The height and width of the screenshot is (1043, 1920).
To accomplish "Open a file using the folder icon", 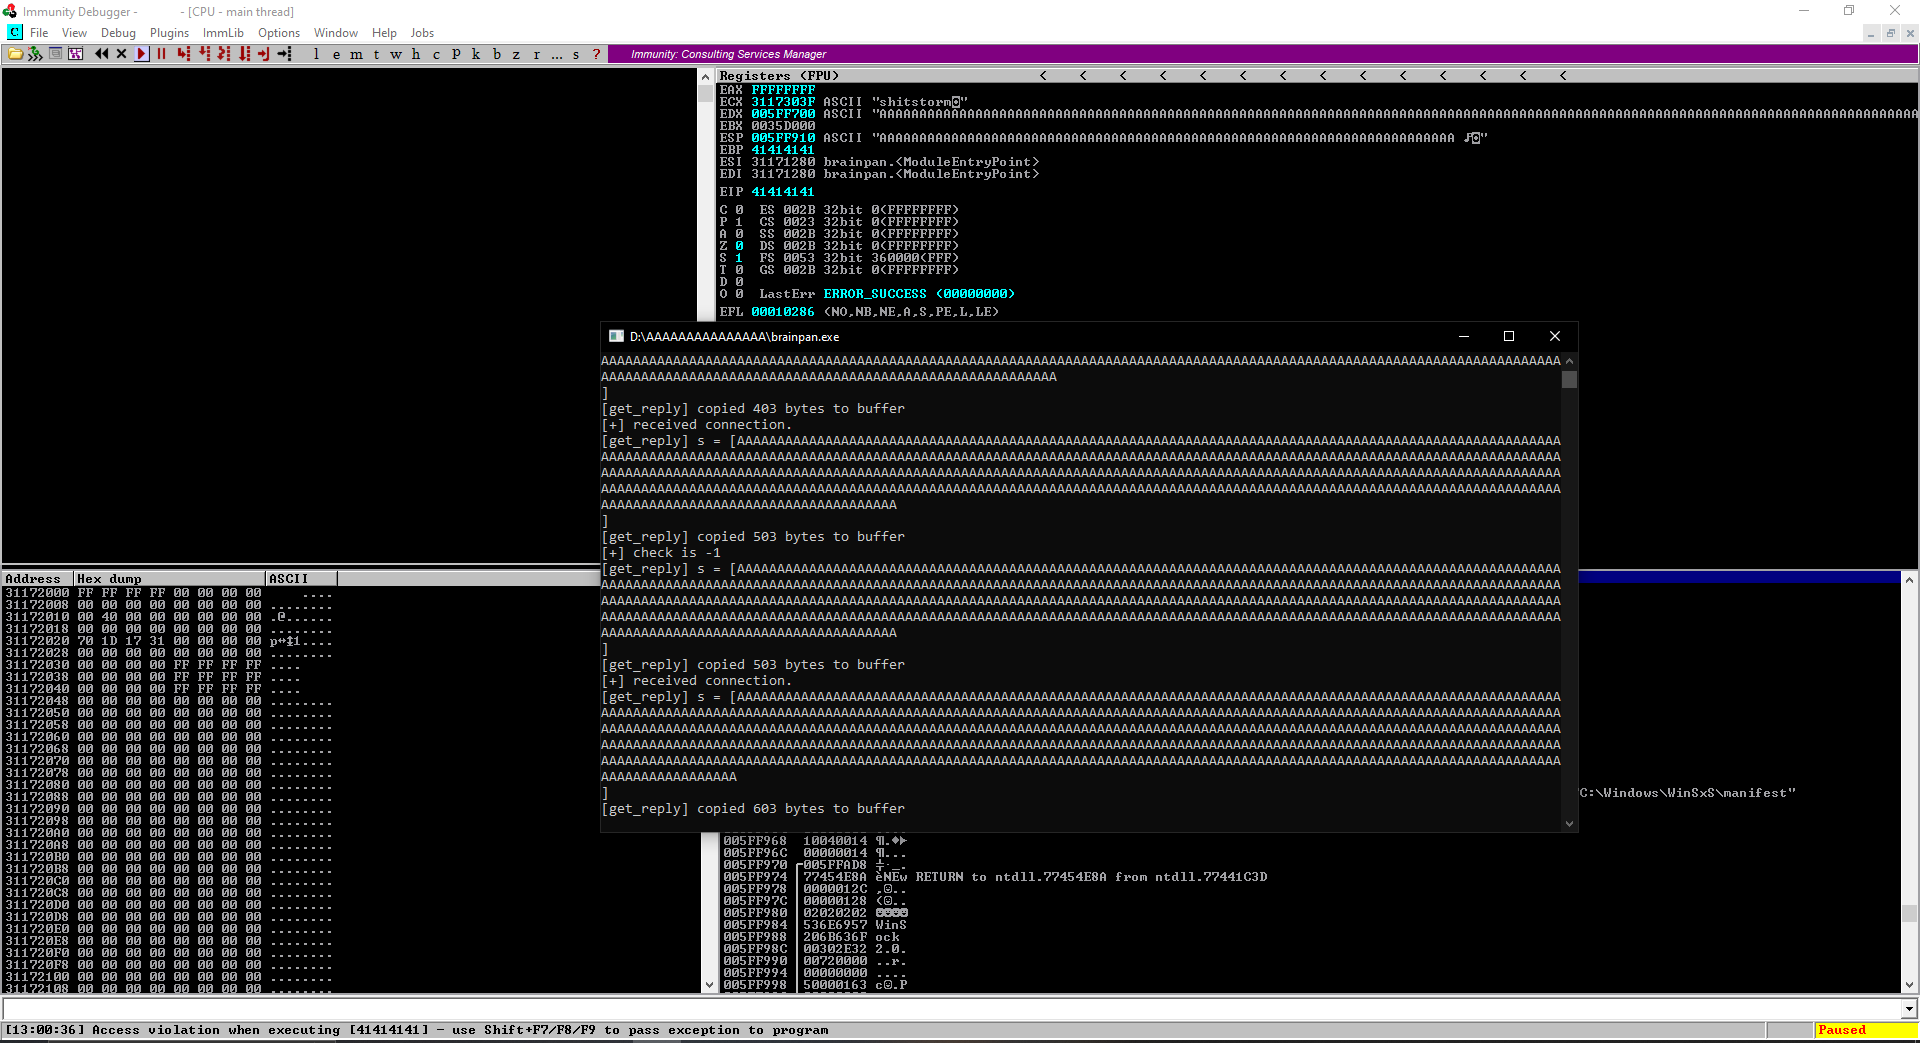I will [16, 54].
